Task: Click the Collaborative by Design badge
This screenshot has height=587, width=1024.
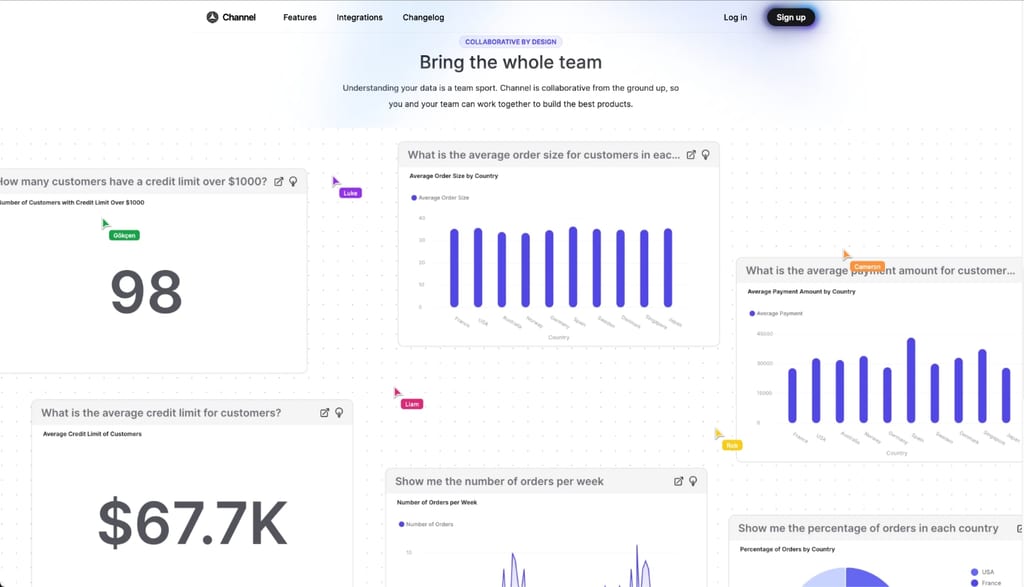Action: coord(511,42)
